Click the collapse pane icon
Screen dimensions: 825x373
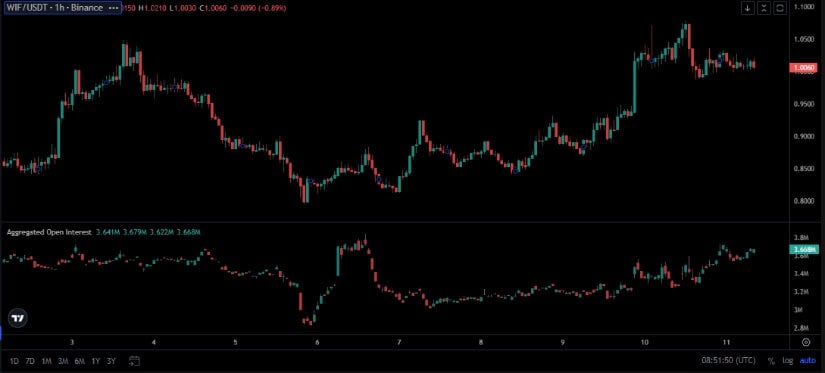(764, 8)
